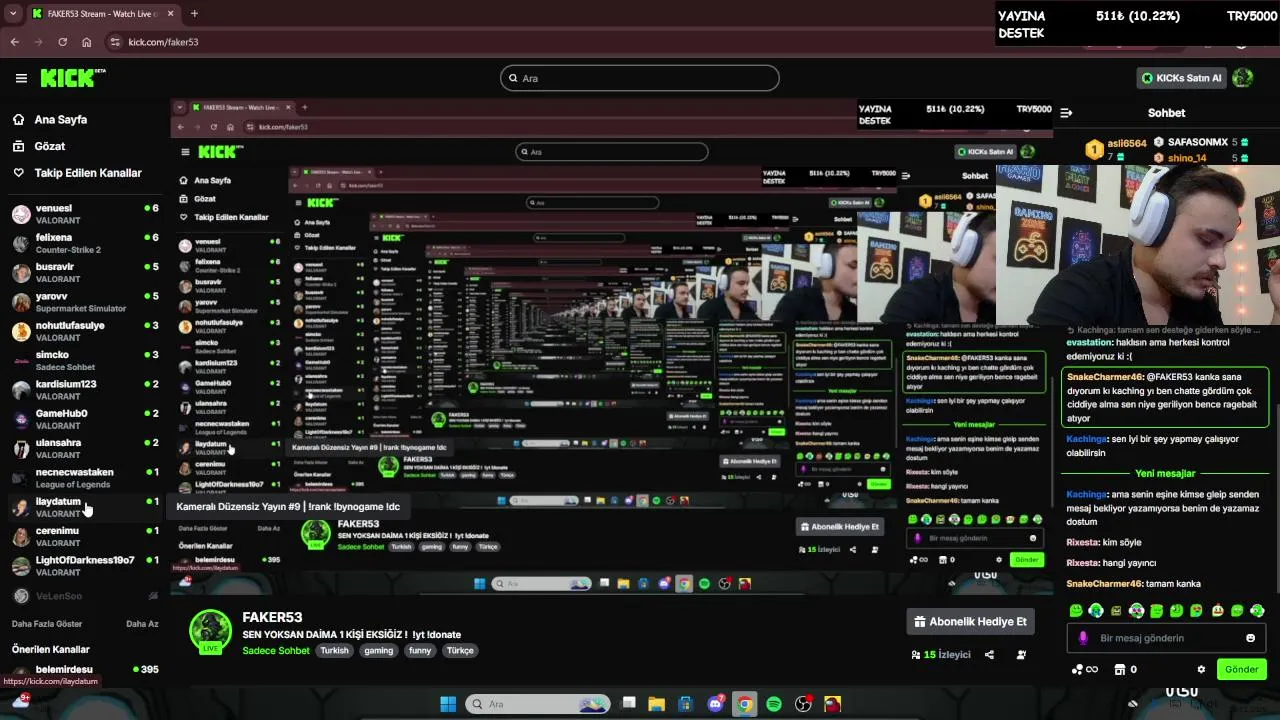The height and width of the screenshot is (720, 1280).
Task: Click the Chrome taskbar icon
Action: click(744, 704)
